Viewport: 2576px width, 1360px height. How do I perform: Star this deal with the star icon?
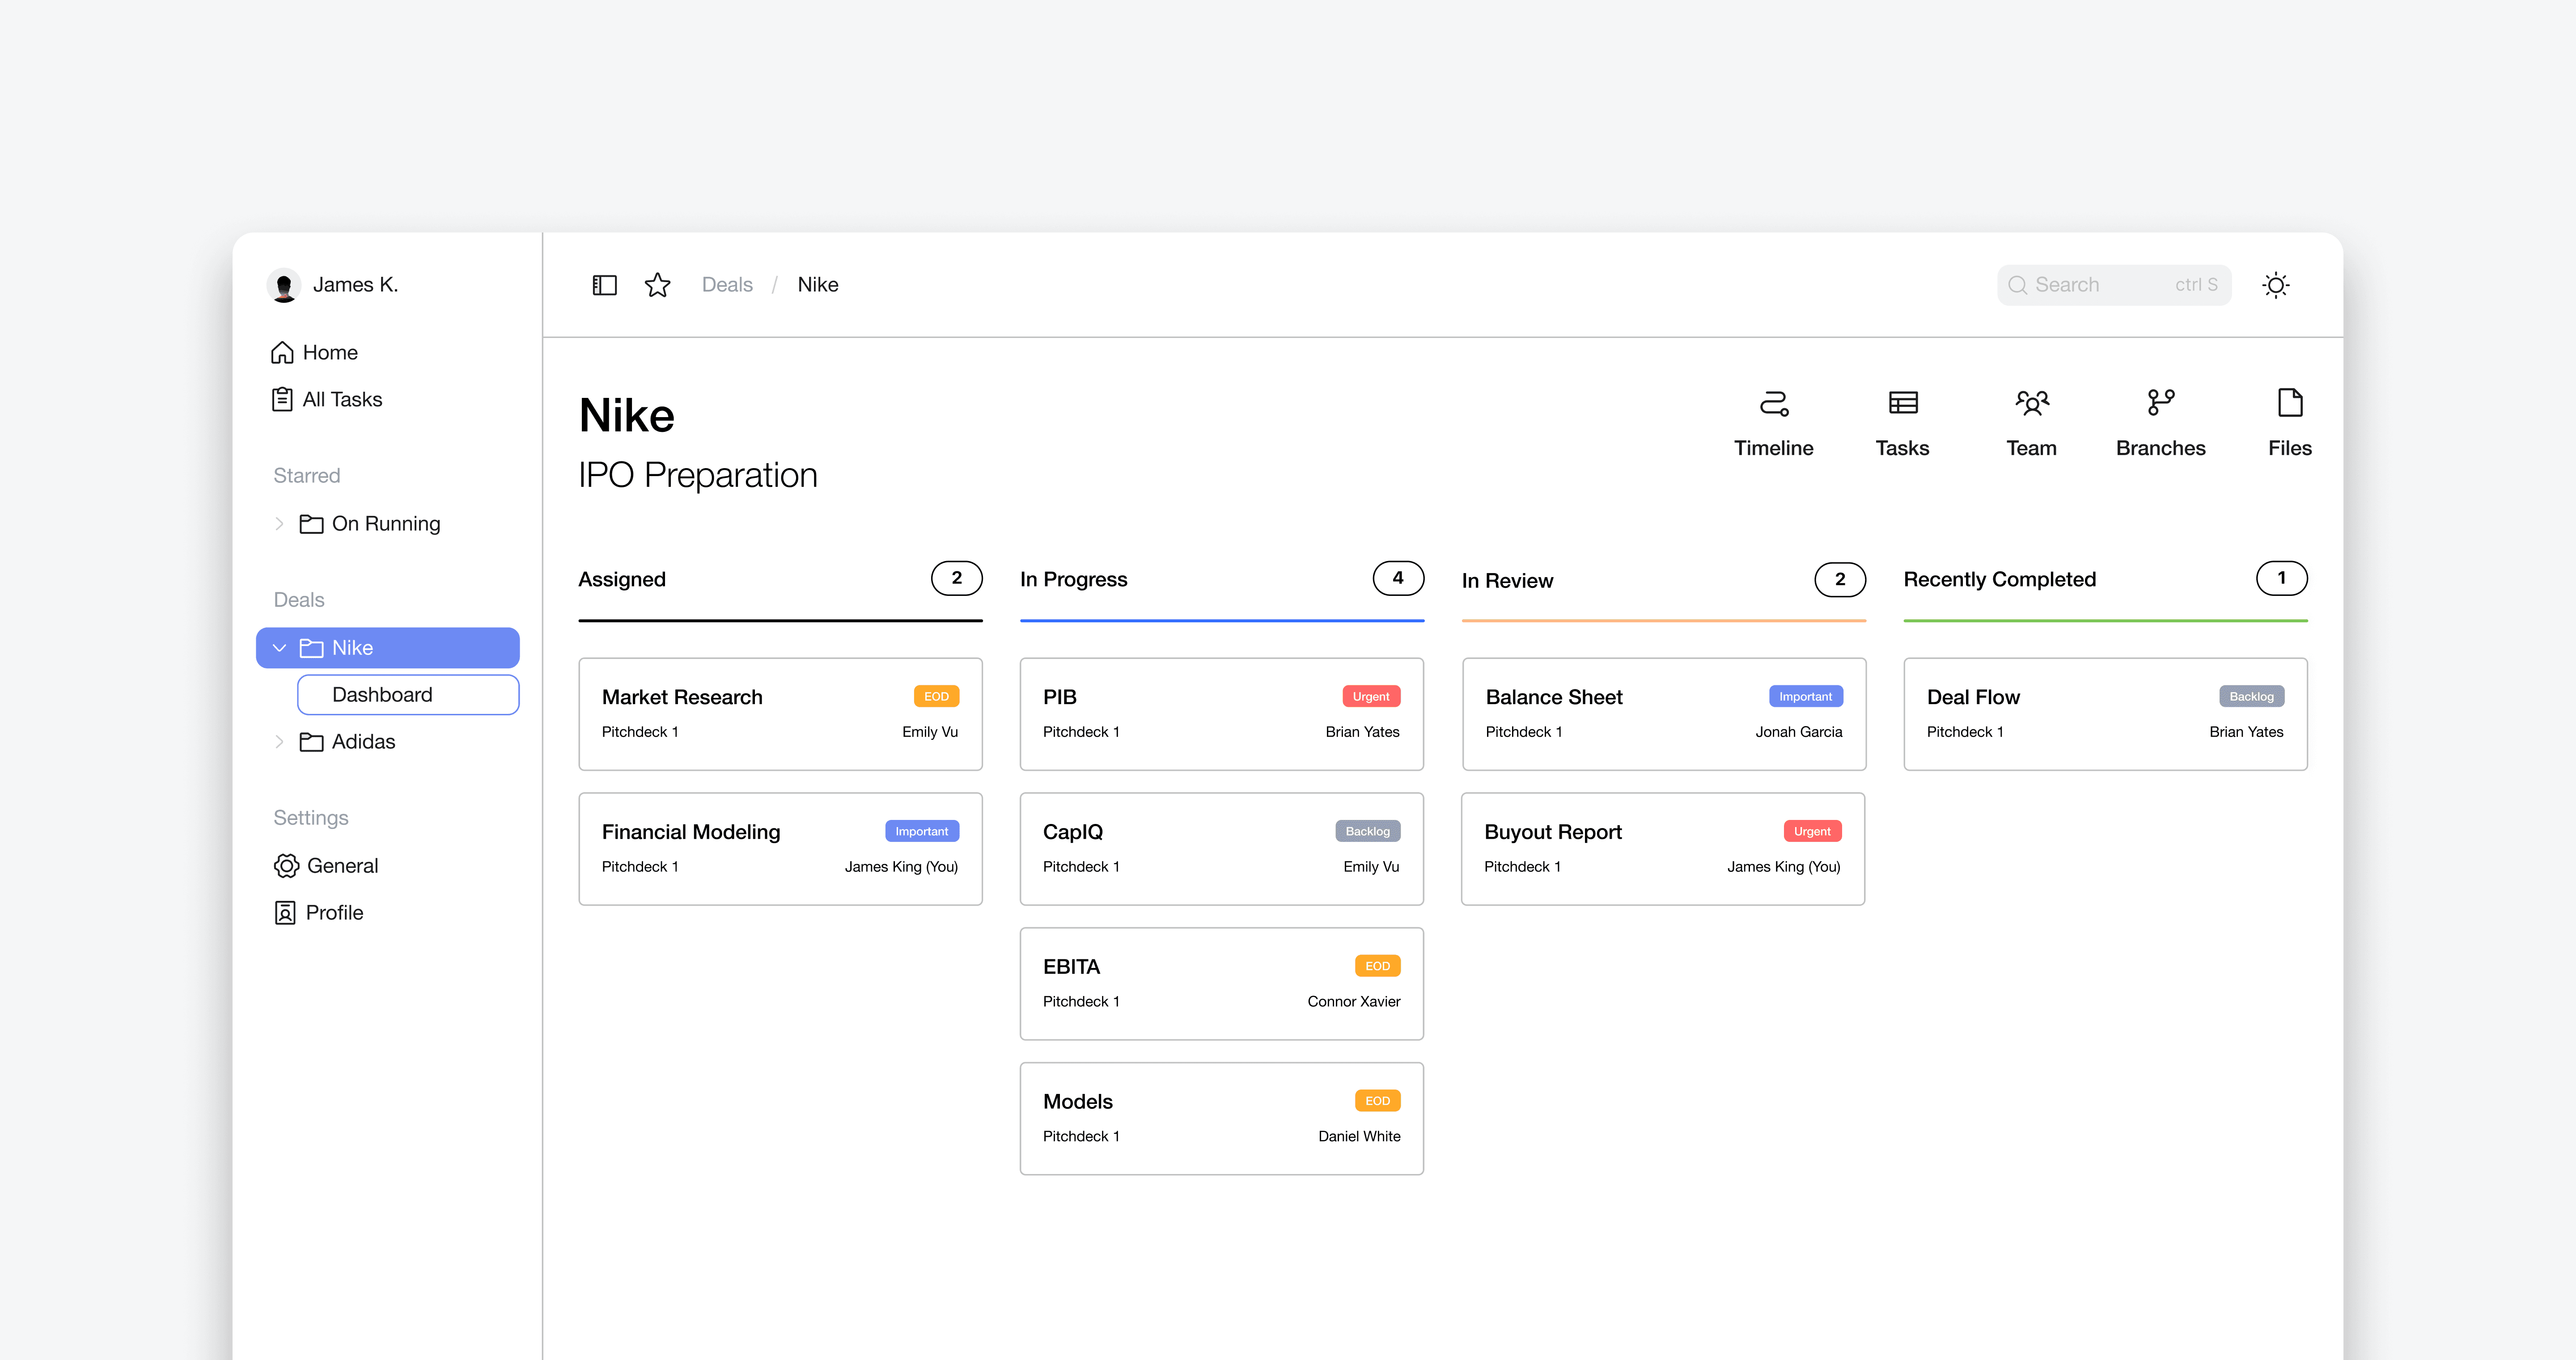tap(657, 285)
